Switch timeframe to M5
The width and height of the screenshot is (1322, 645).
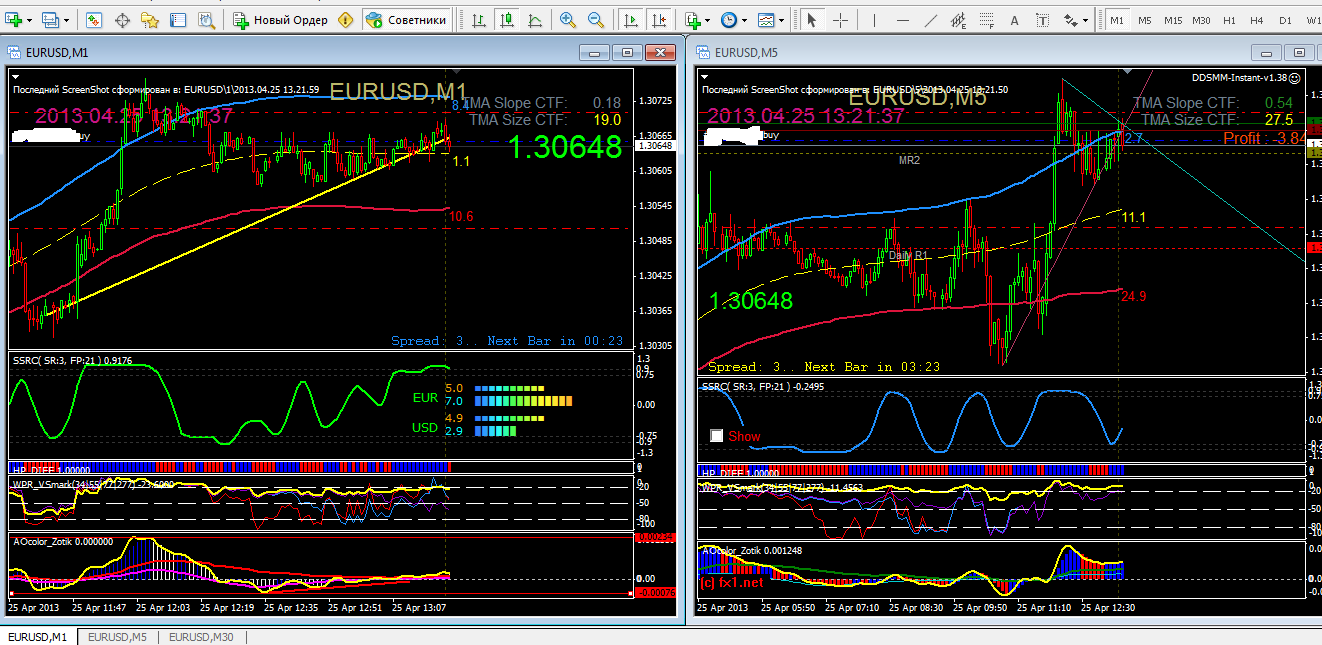(x=1145, y=19)
